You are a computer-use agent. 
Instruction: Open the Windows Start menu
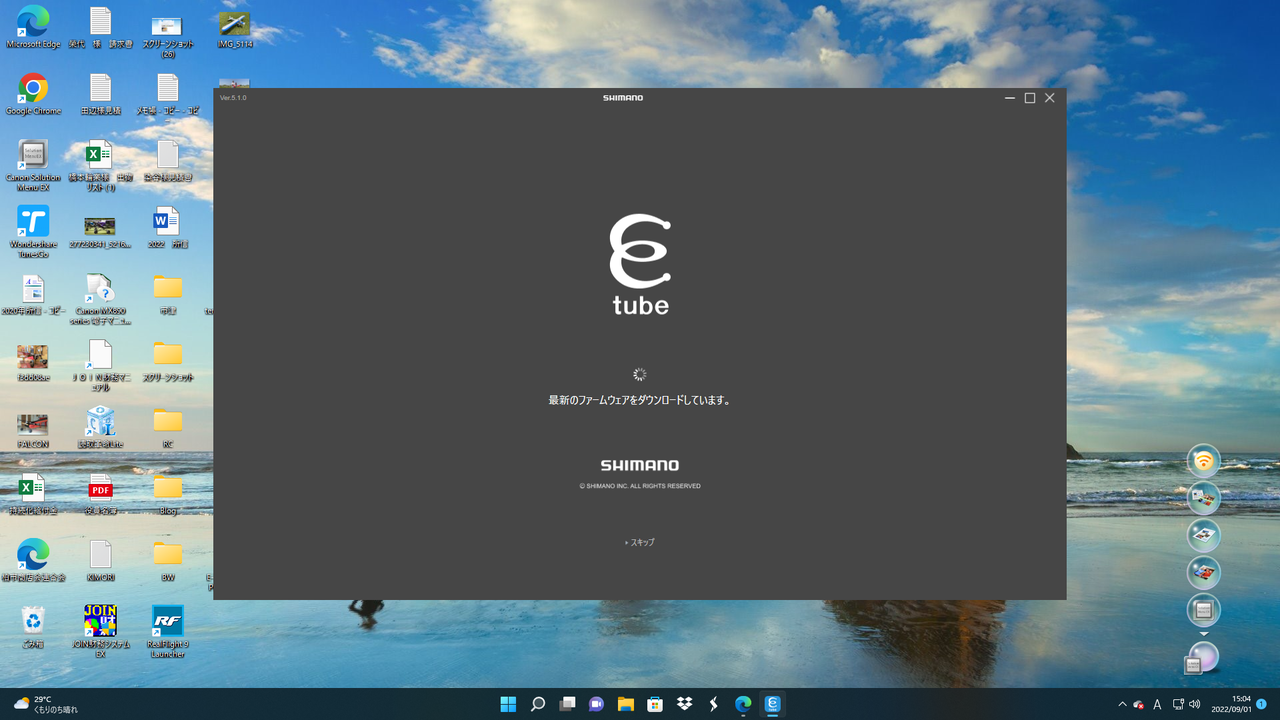tap(508, 704)
